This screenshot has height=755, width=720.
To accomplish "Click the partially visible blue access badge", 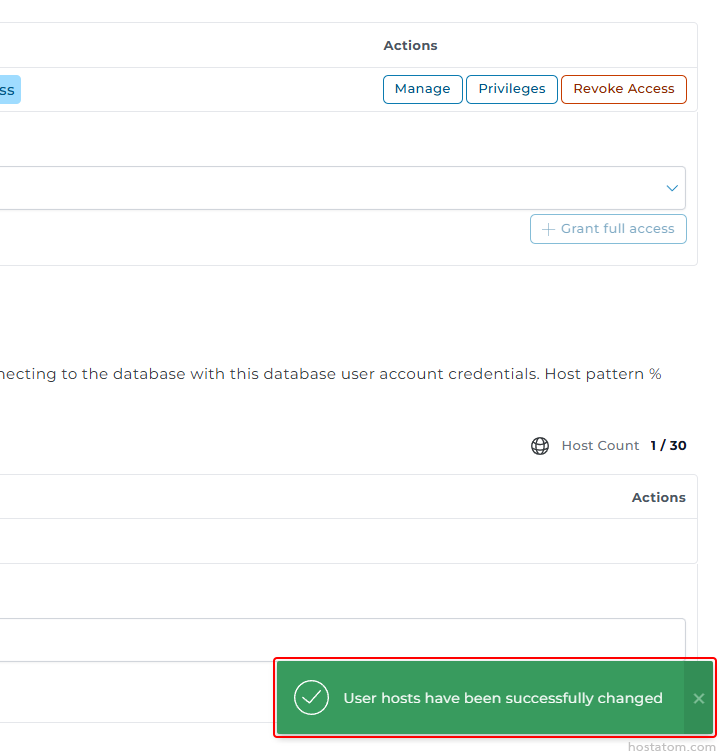I will click(10, 90).
